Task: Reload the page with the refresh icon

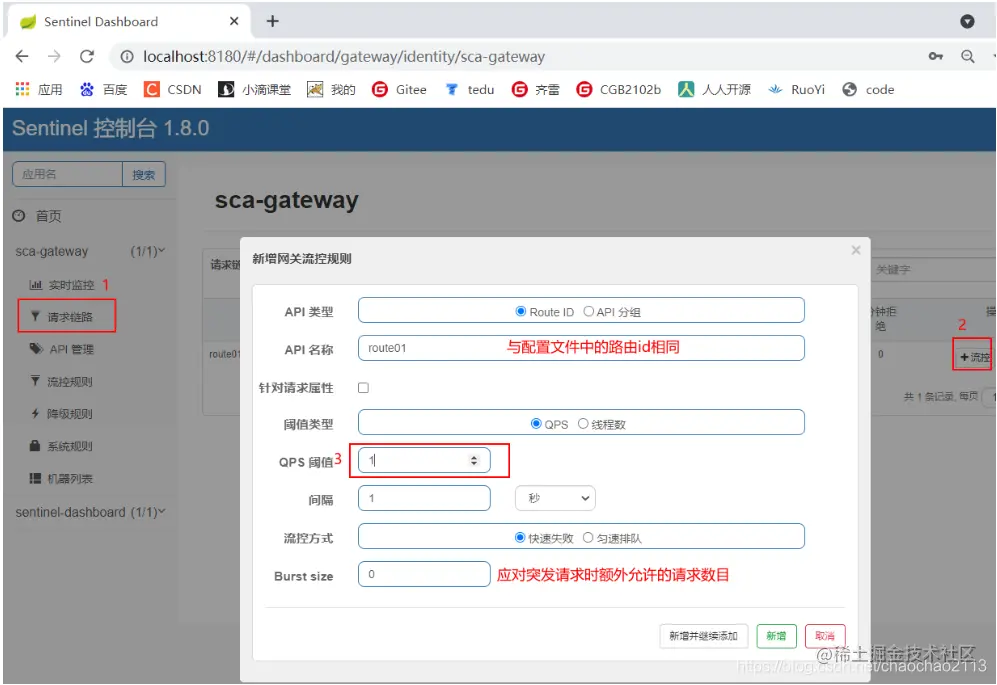Action: pos(87,57)
